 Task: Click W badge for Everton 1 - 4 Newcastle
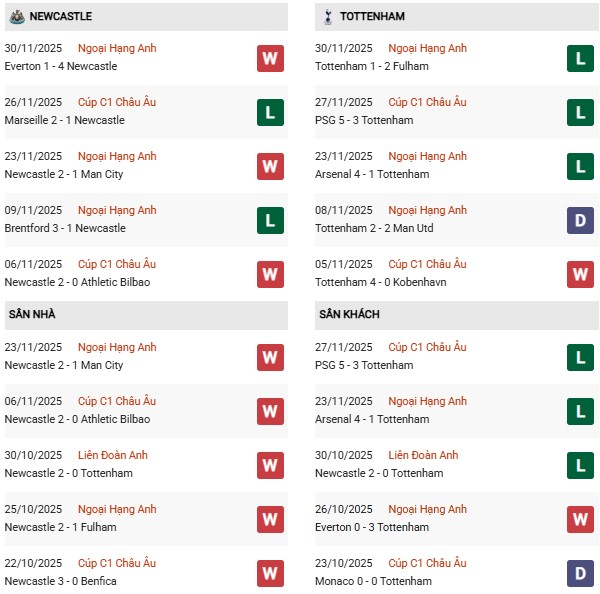[x=270, y=58]
